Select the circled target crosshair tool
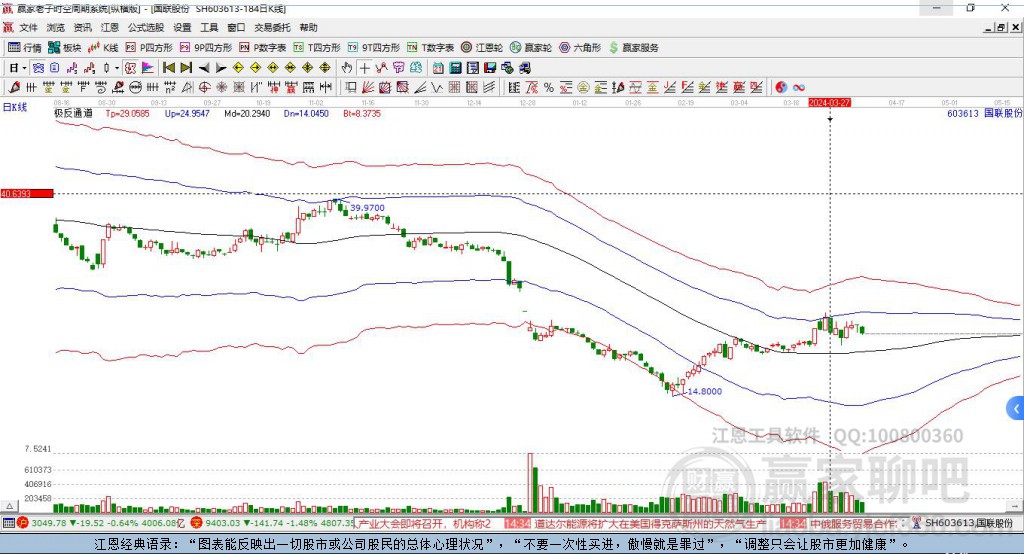 pos(204,87)
